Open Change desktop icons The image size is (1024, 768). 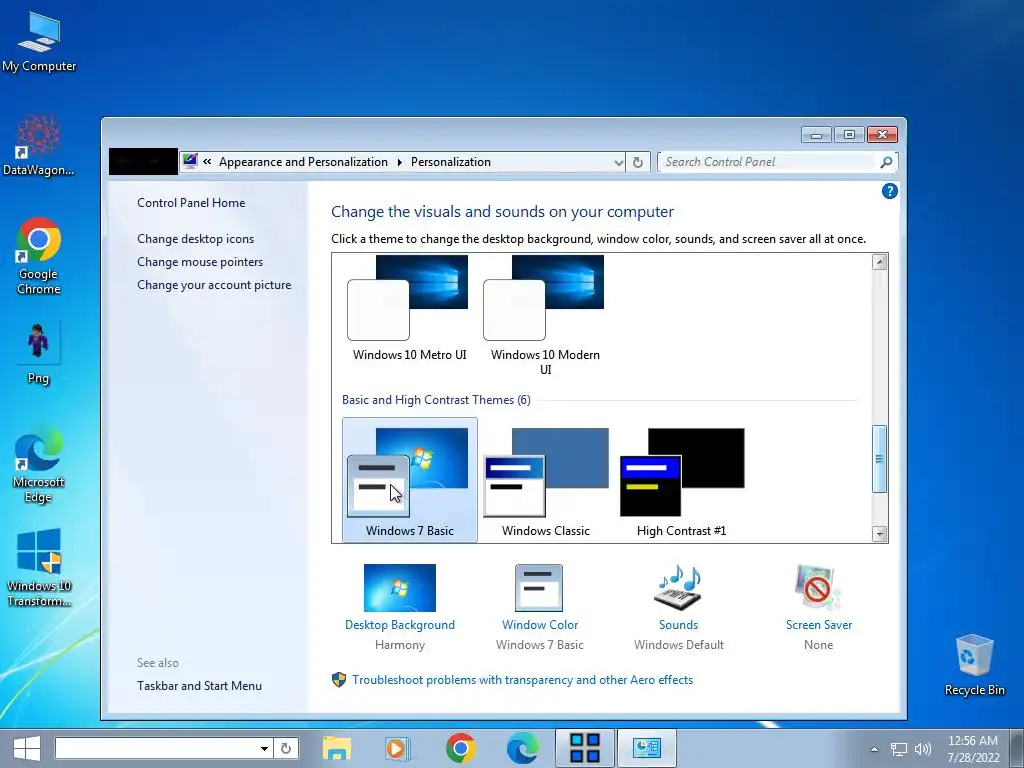(x=195, y=239)
